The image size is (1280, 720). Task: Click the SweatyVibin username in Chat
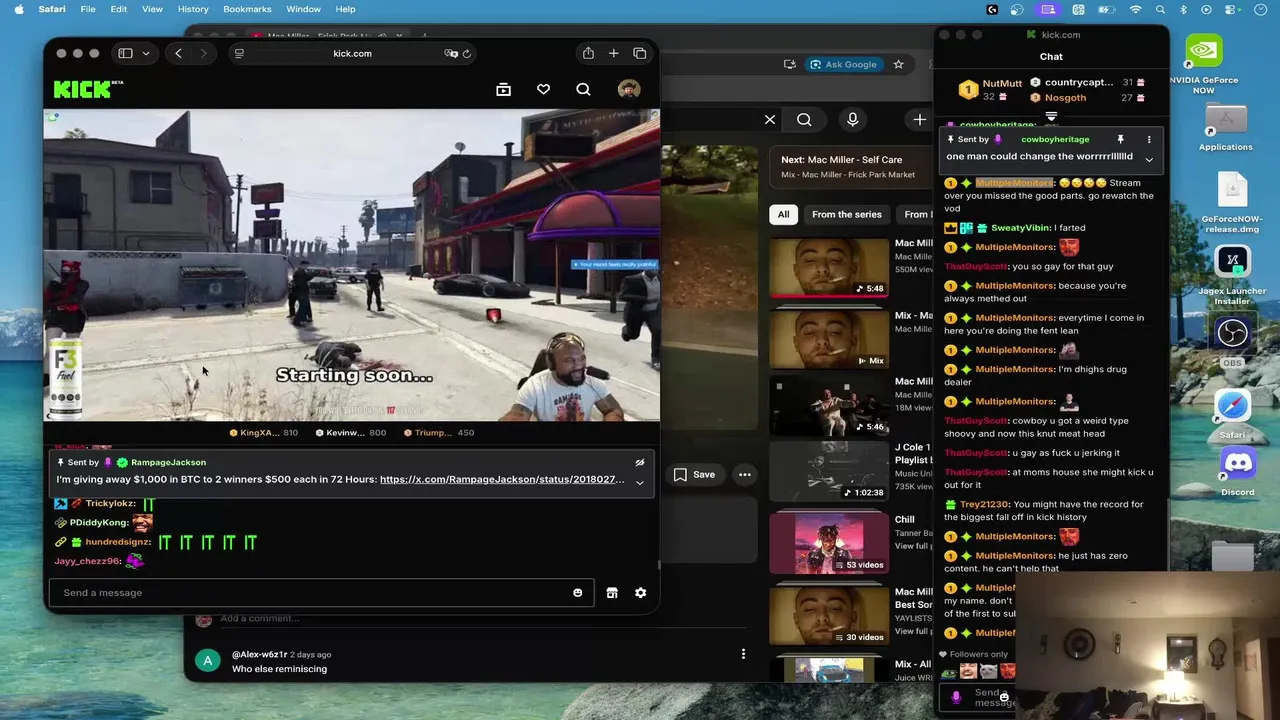coord(1021,228)
